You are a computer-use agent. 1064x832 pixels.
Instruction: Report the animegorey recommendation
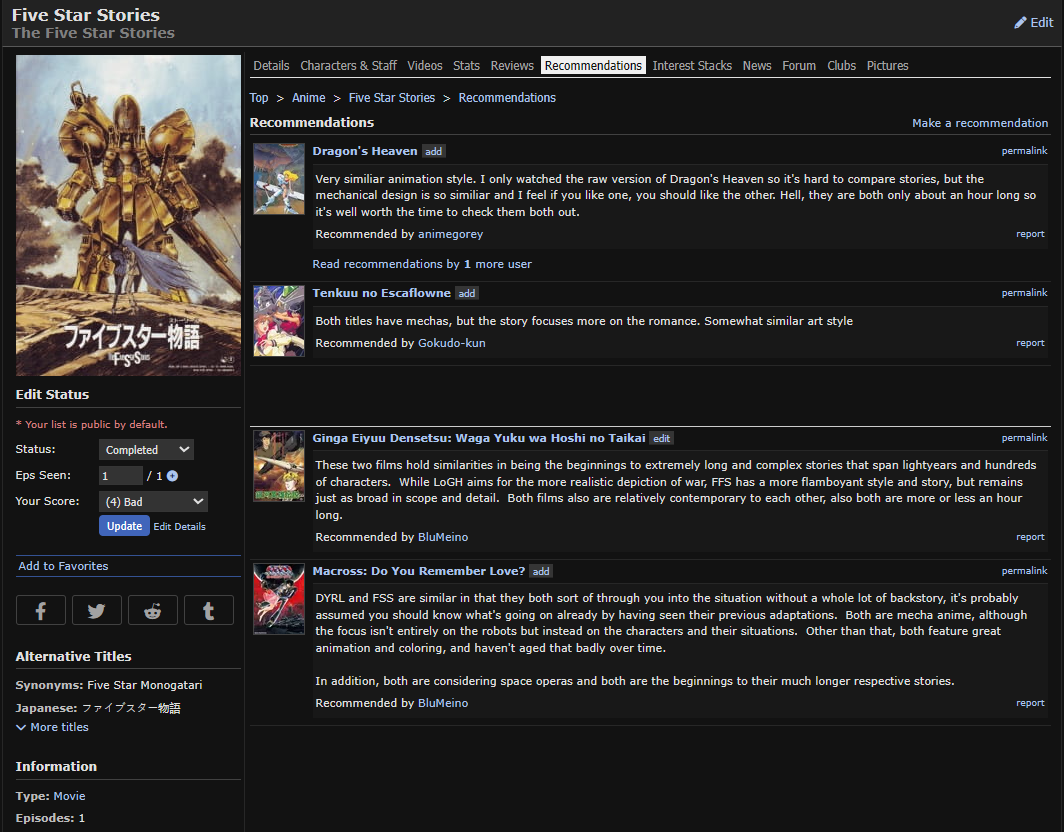(x=1030, y=234)
